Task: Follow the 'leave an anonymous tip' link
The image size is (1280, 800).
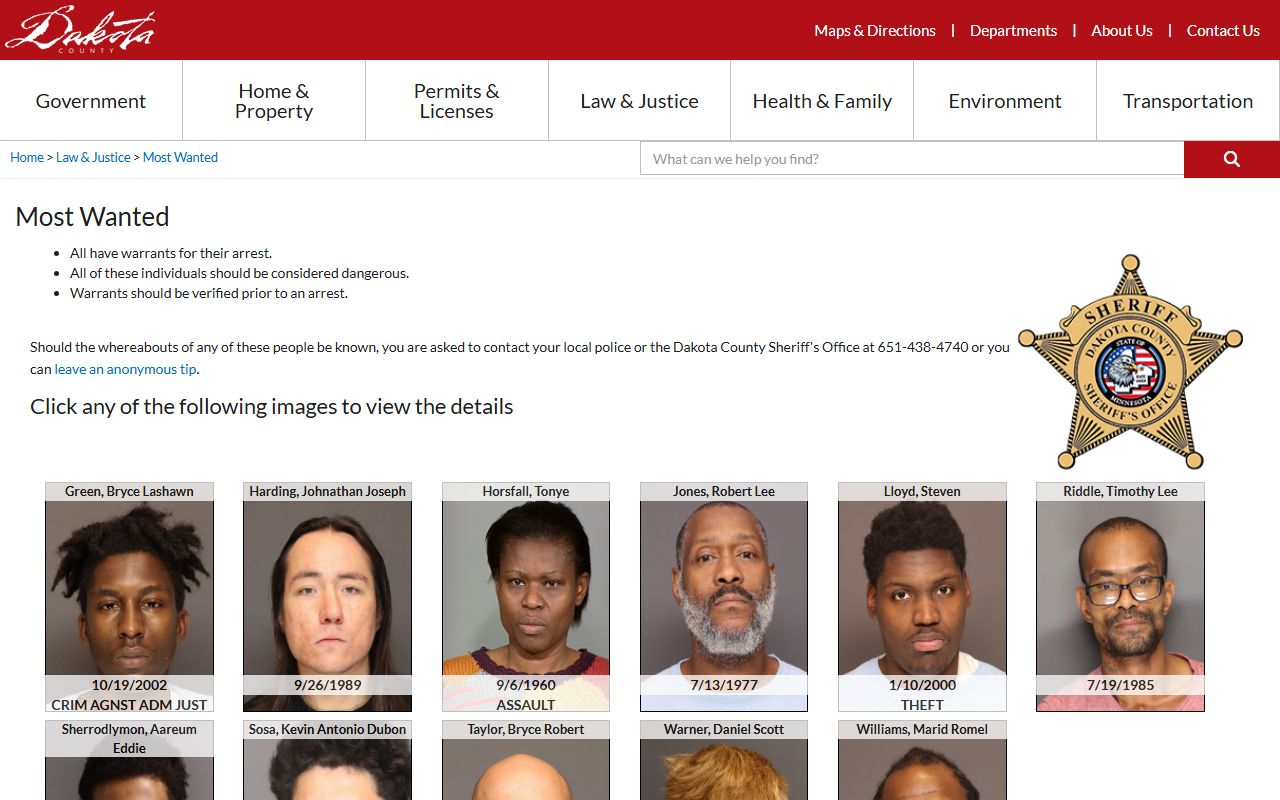Action: 125,369
